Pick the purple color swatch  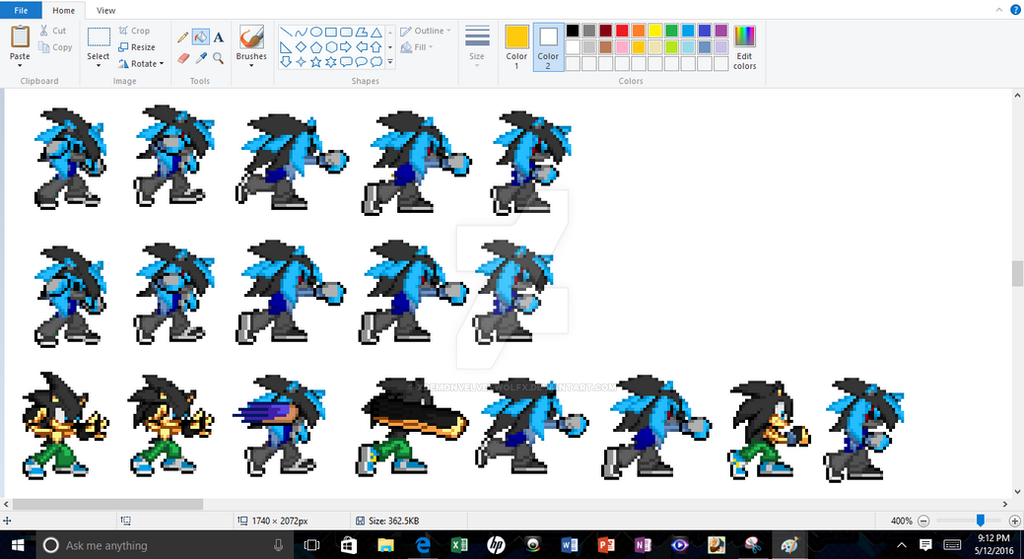(x=721, y=31)
